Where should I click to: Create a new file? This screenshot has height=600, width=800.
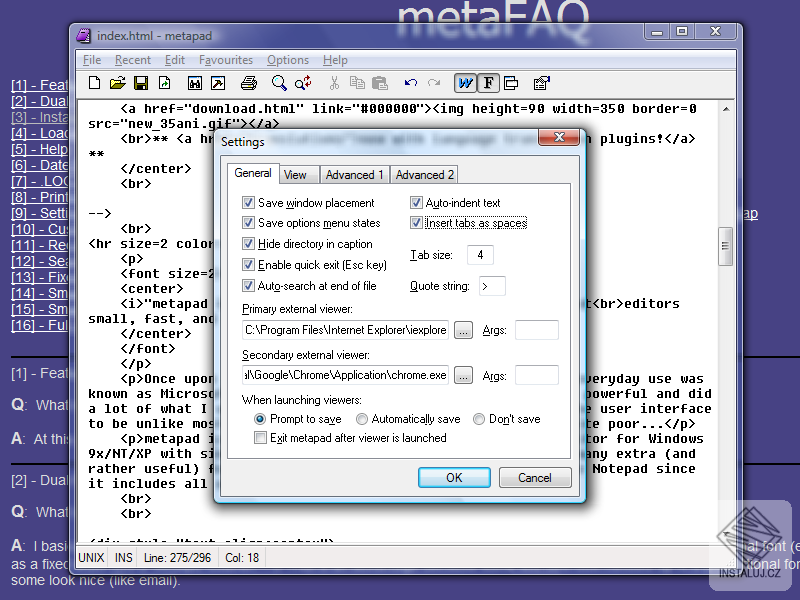coord(94,83)
